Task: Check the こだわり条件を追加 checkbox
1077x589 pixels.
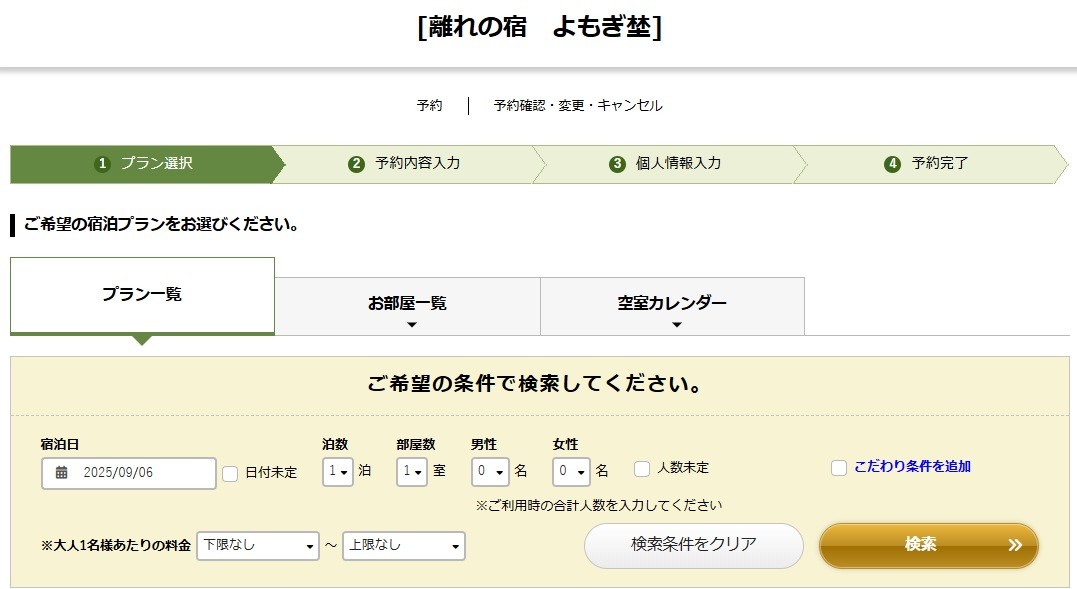Action: (x=839, y=467)
